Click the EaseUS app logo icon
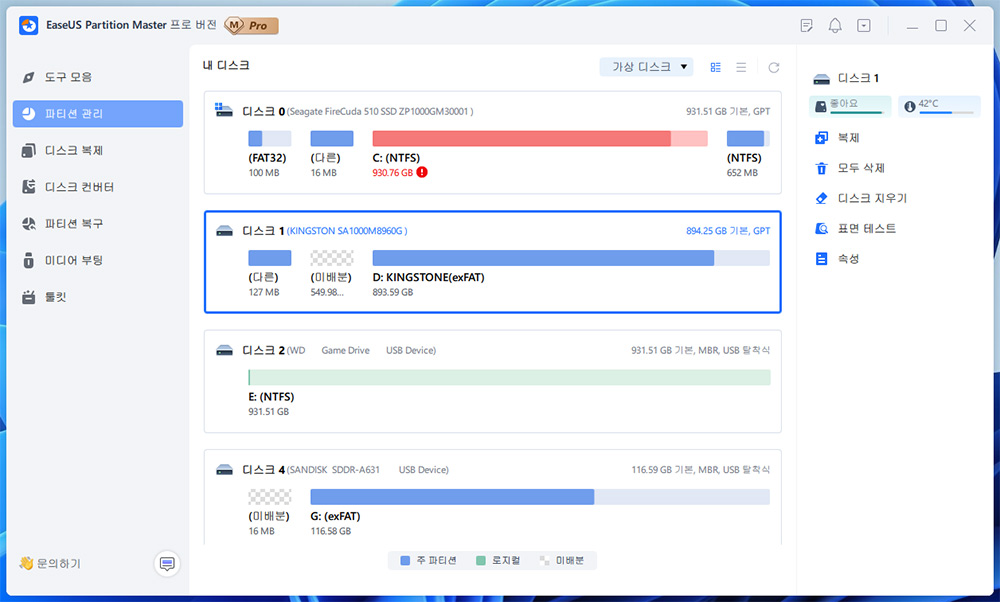 tap(29, 26)
